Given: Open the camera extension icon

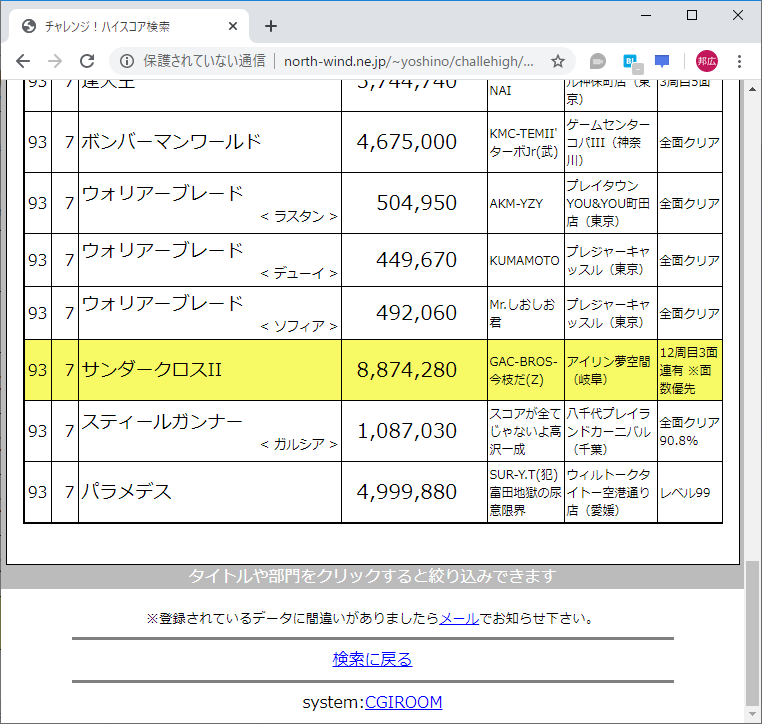Looking at the screenshot, I should [598, 61].
